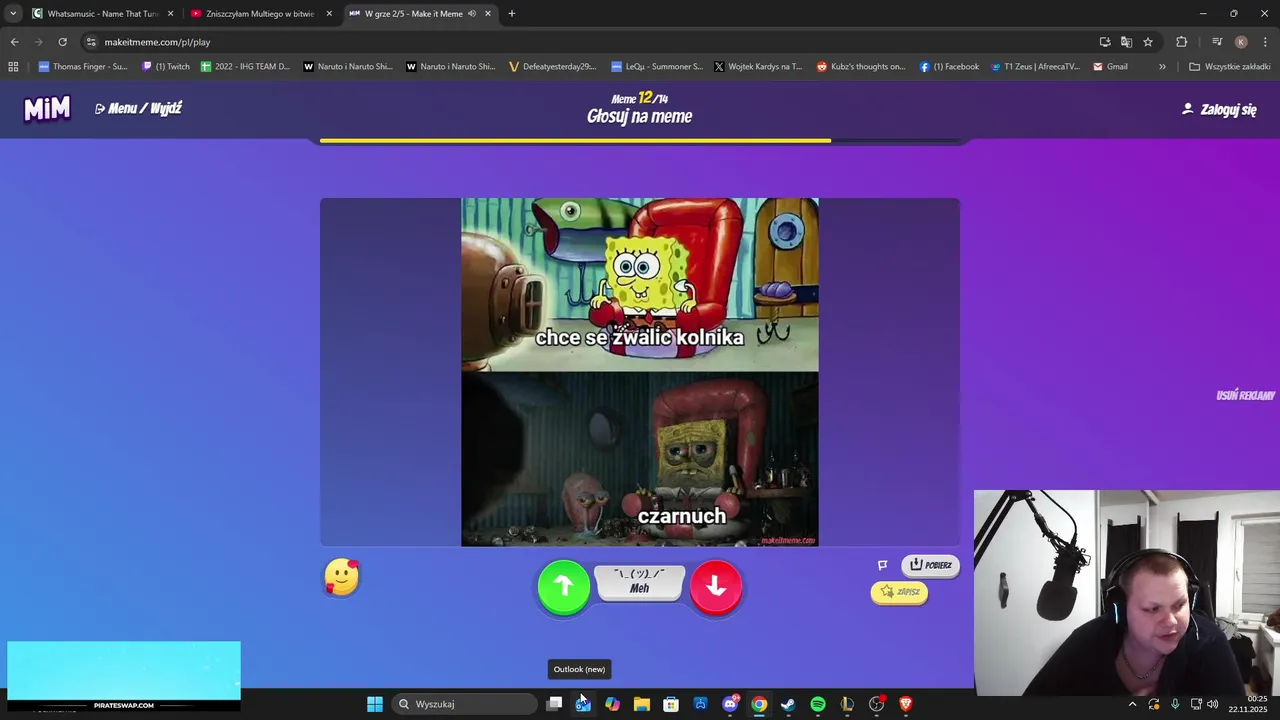This screenshot has width=1280, height=720.
Task: Click the install app icon in address bar
Action: tap(1105, 42)
